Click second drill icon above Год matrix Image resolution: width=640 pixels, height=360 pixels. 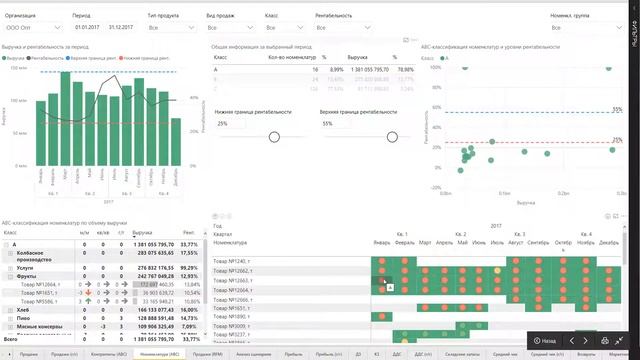222,216
